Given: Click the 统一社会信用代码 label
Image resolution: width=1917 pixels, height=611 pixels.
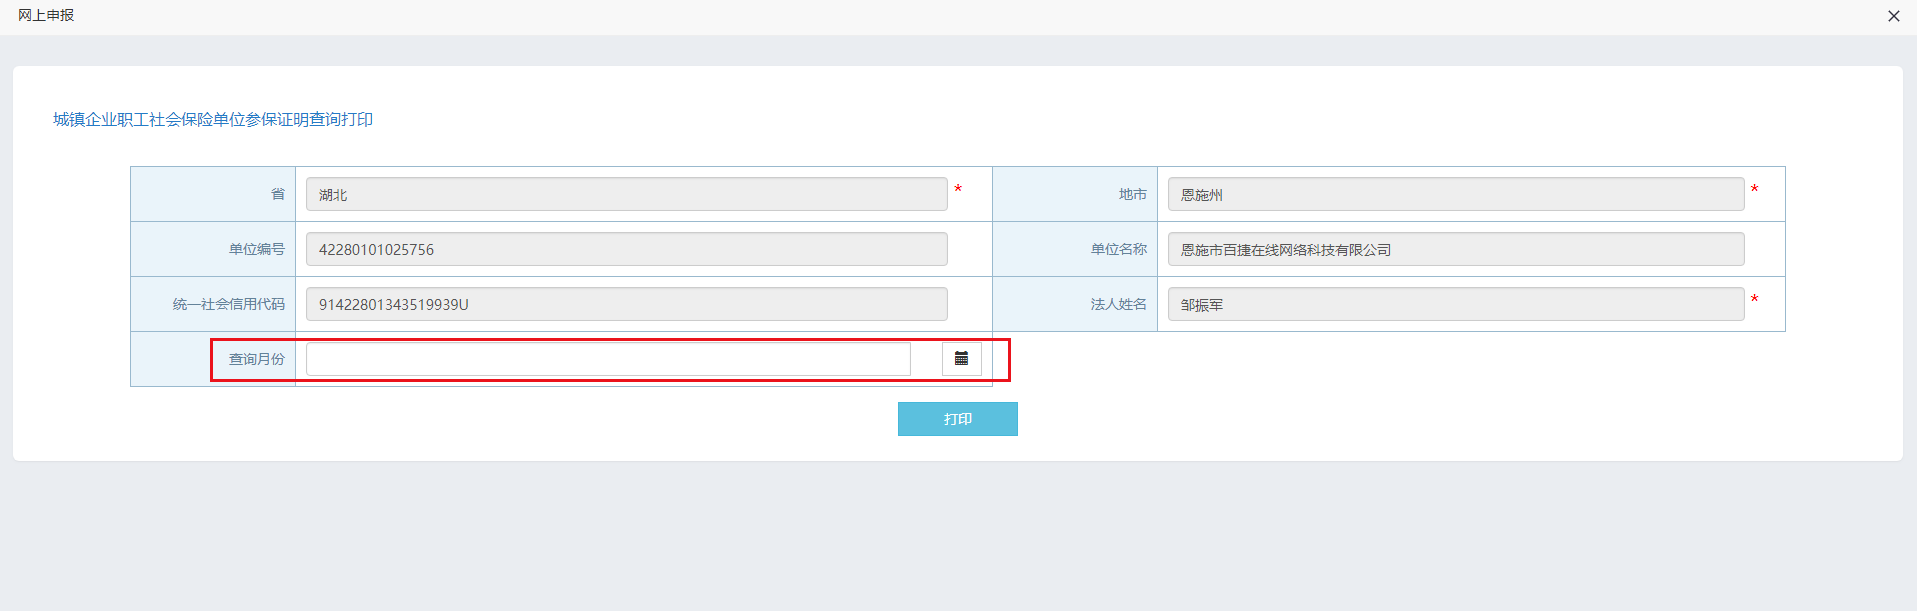Looking at the screenshot, I should tap(228, 305).
